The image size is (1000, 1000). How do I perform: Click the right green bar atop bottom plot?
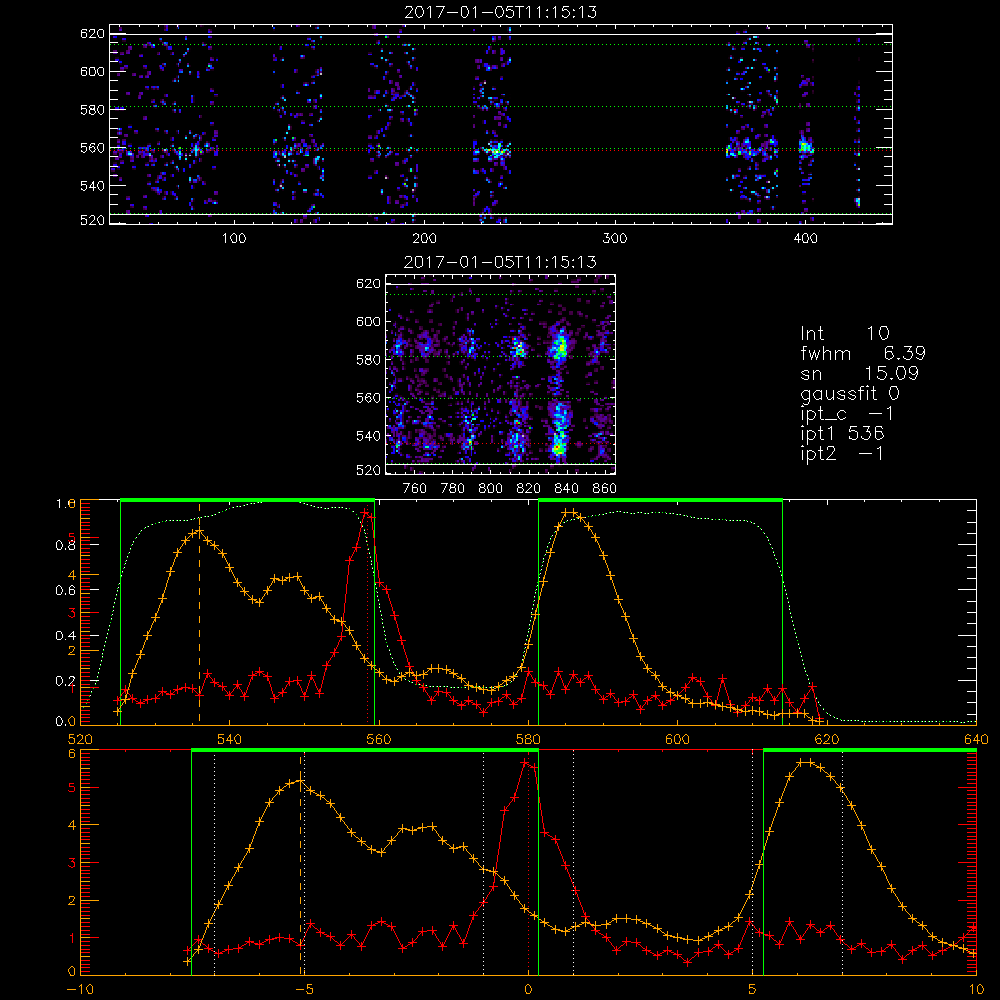point(870,750)
